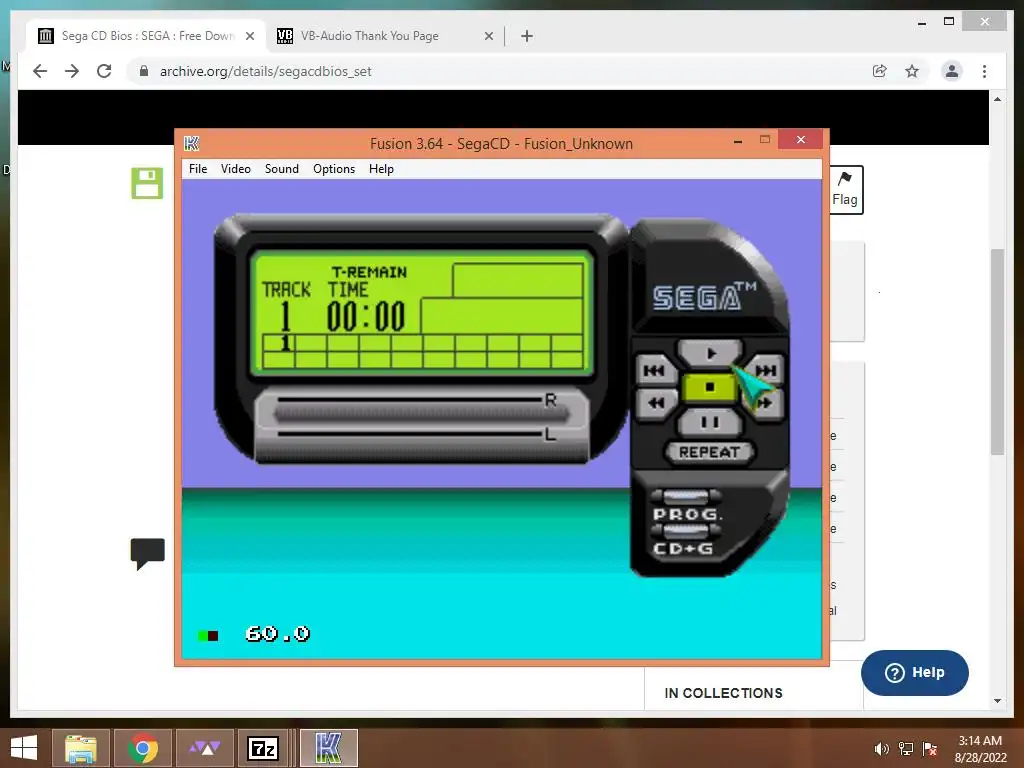Click the page vertical scrollbar thumb
The width and height of the screenshot is (1024, 768).
pos(997,351)
